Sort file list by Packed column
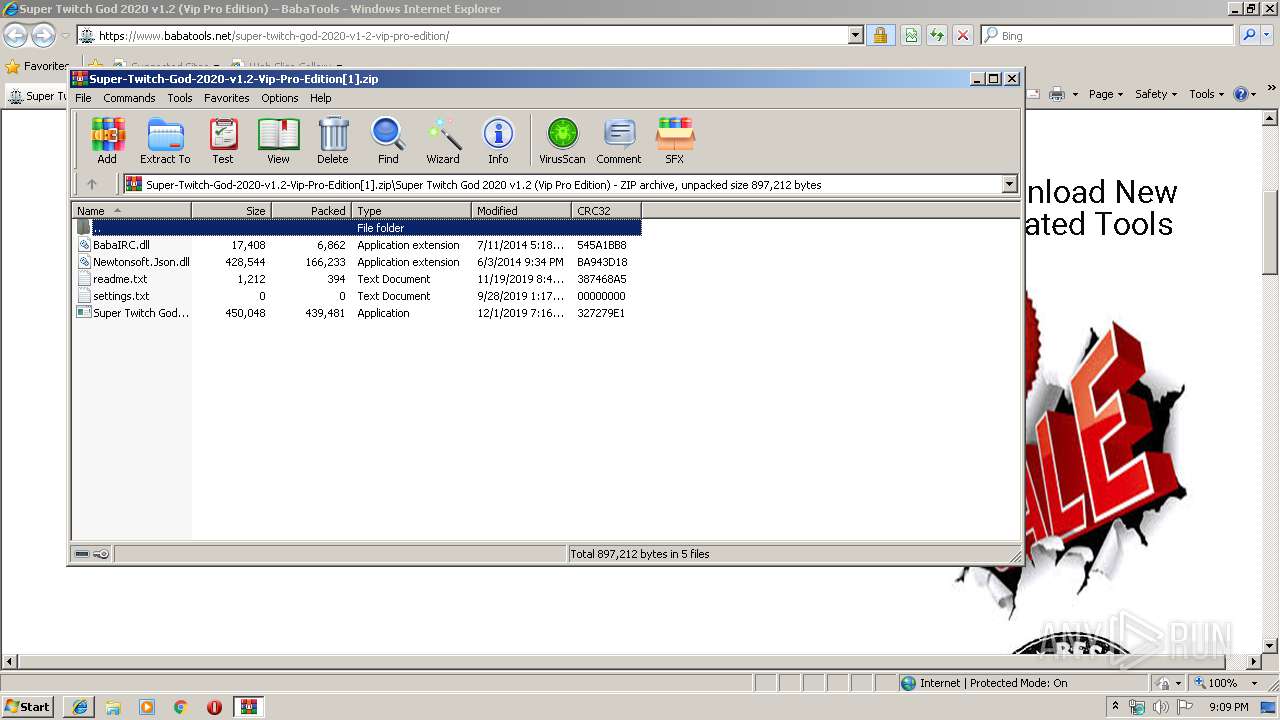The height and width of the screenshot is (720, 1280). [311, 211]
